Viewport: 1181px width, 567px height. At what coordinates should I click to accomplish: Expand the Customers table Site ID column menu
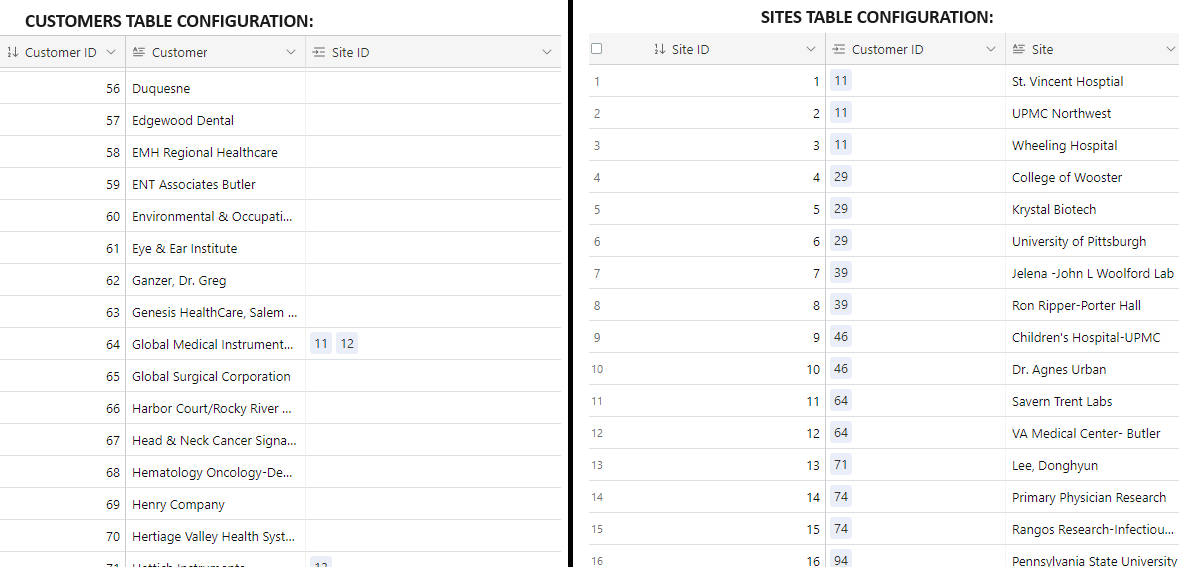click(547, 52)
